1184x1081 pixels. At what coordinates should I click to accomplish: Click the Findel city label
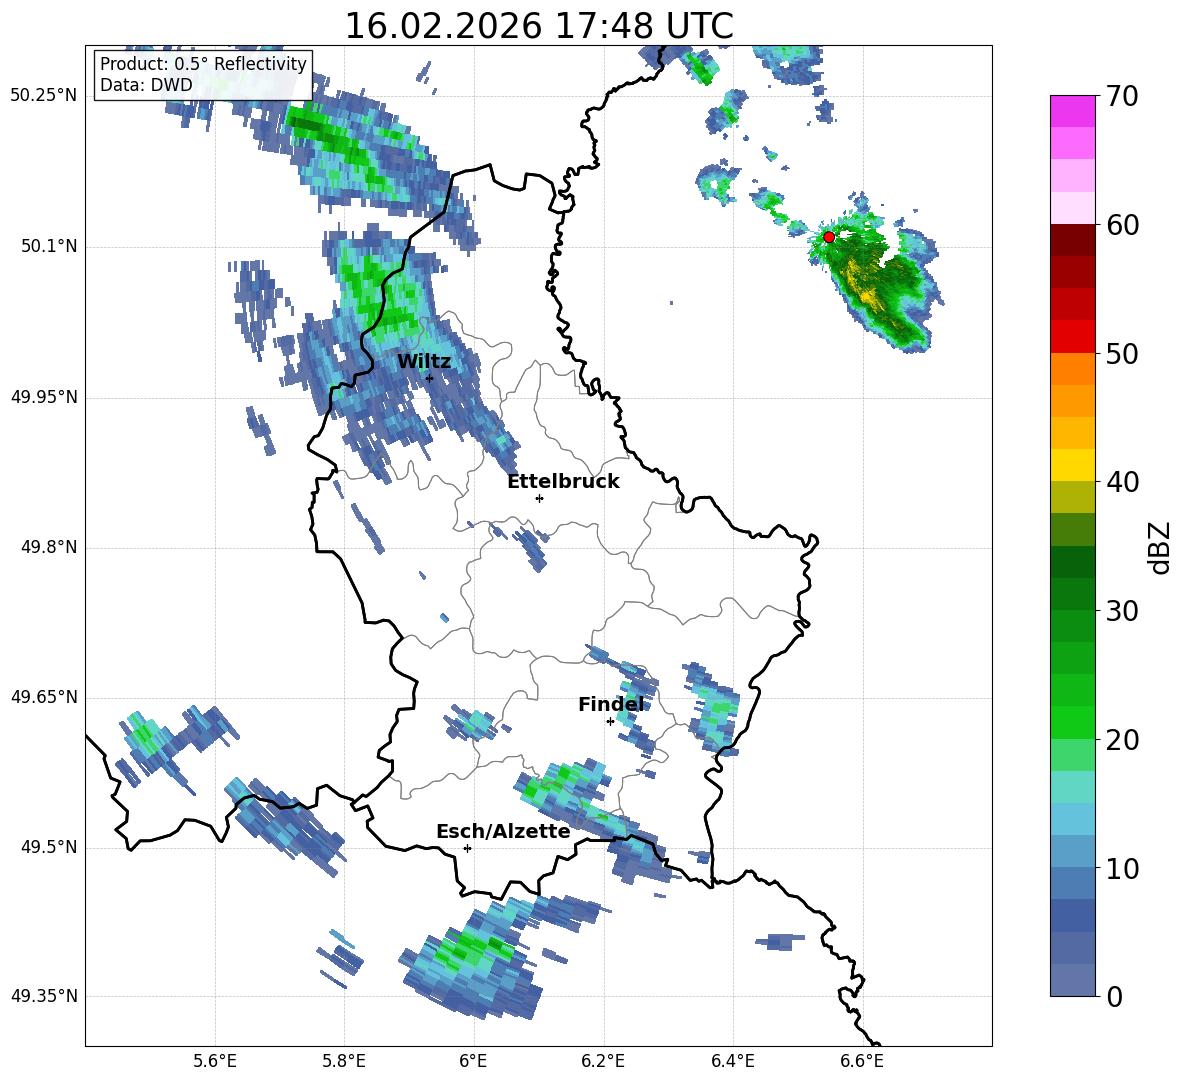[611, 704]
